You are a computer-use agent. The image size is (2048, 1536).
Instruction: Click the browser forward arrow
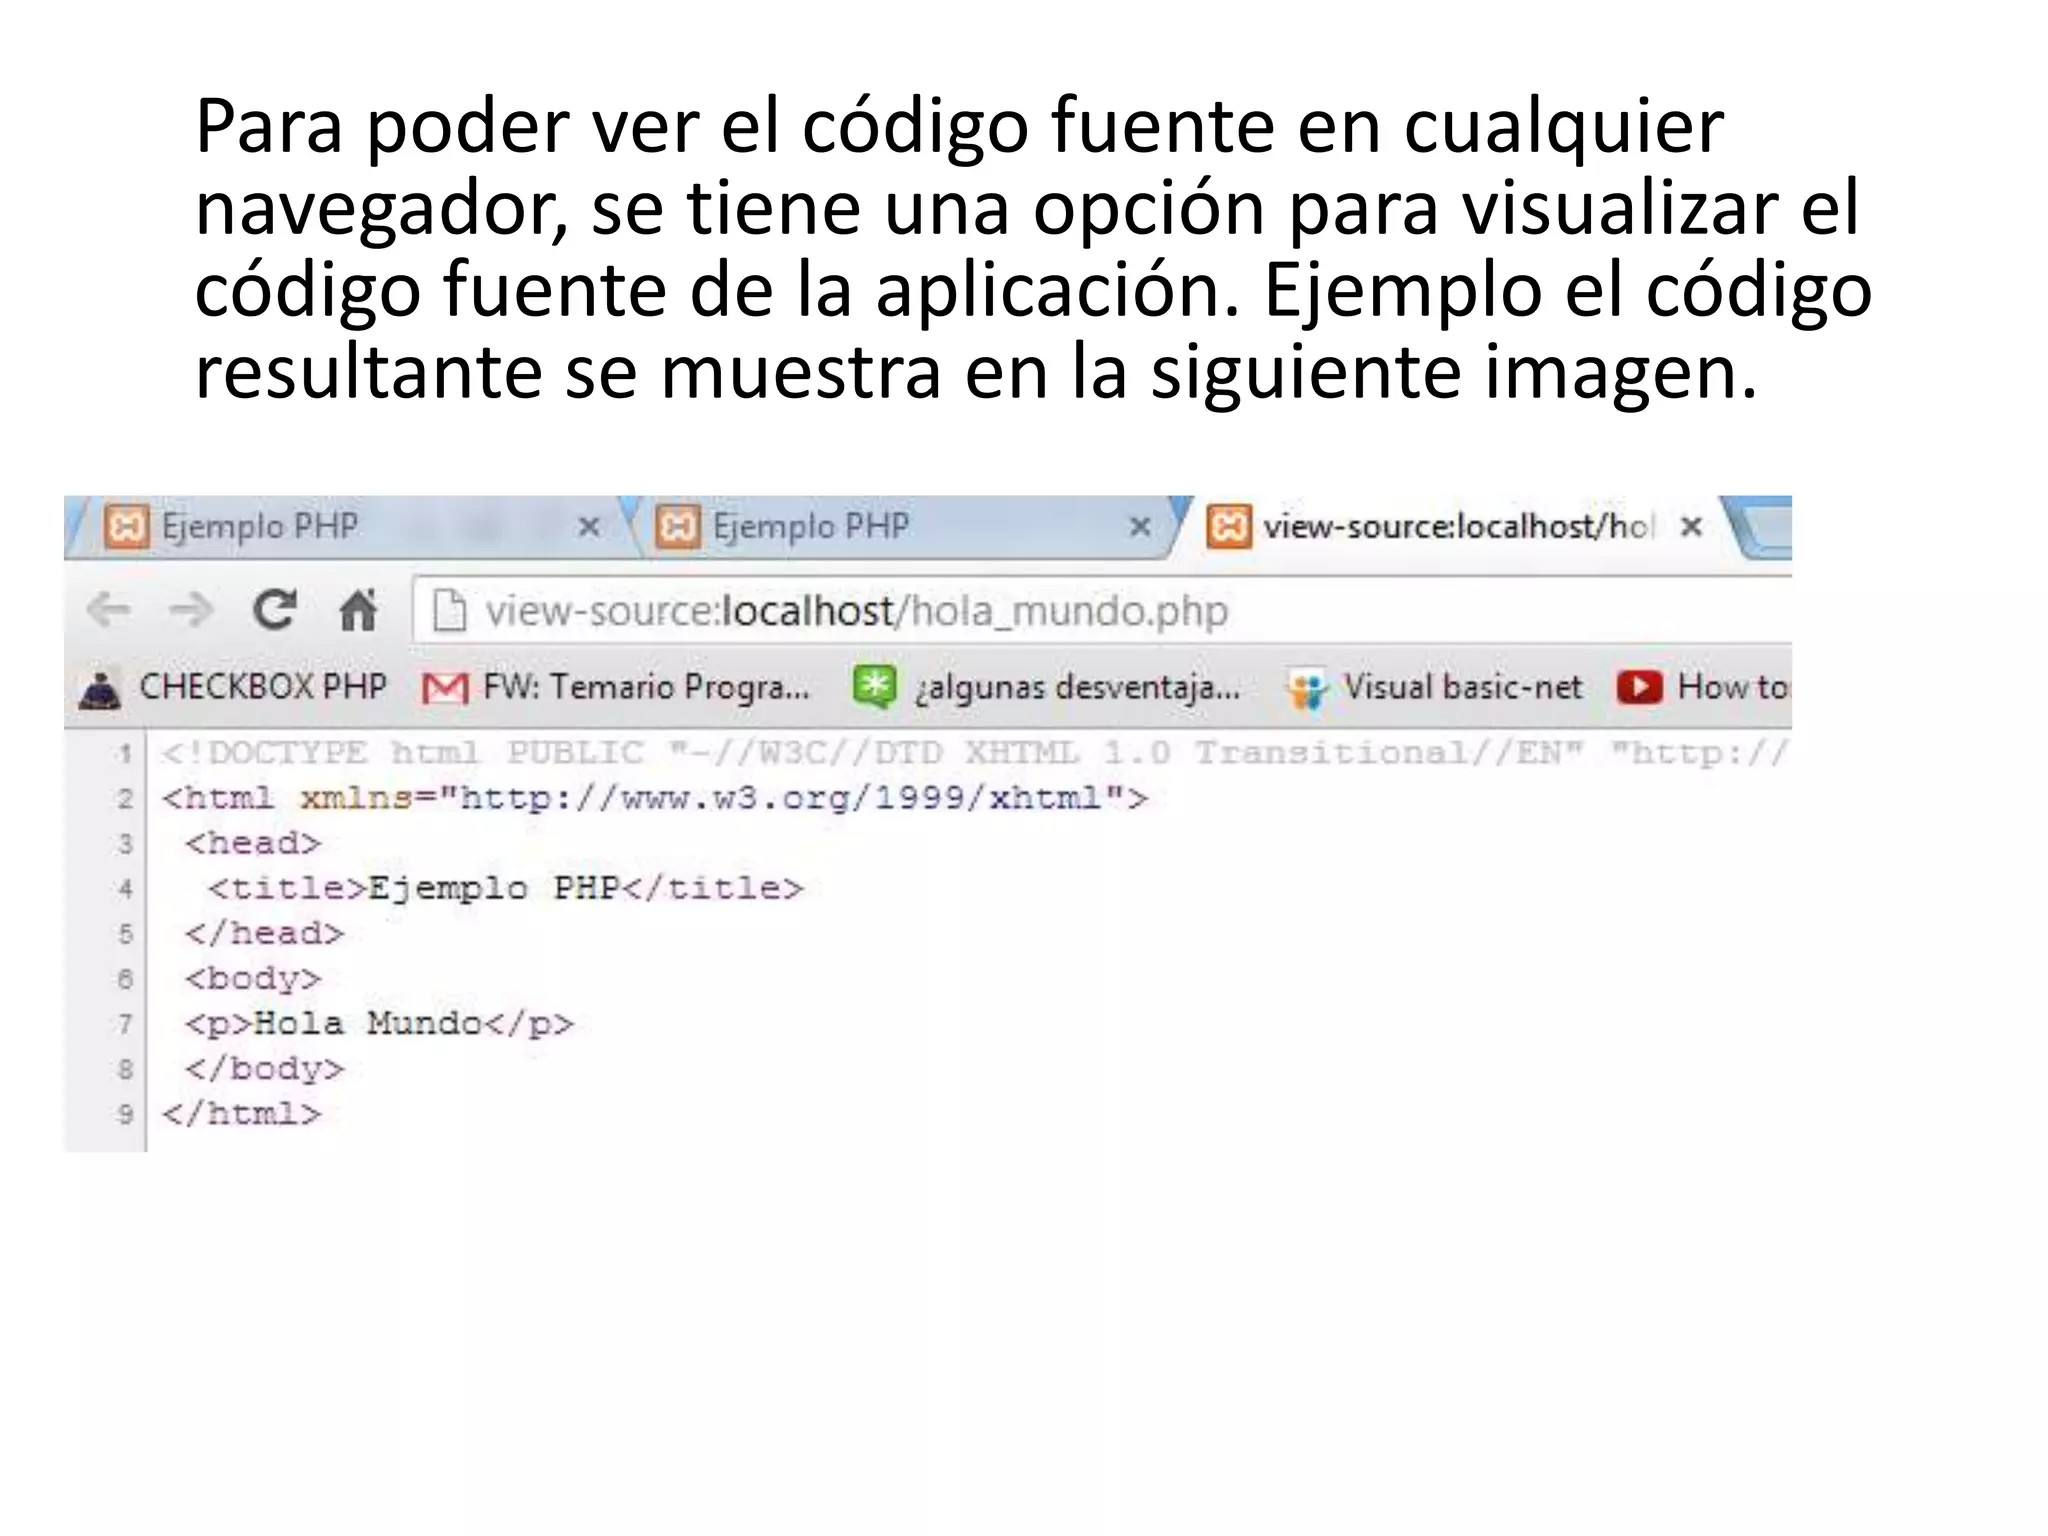(190, 609)
